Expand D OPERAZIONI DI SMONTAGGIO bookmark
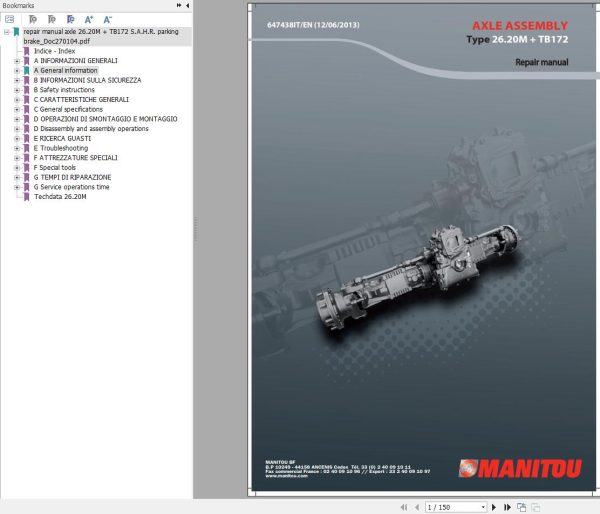600x514 pixels. (x=17, y=119)
